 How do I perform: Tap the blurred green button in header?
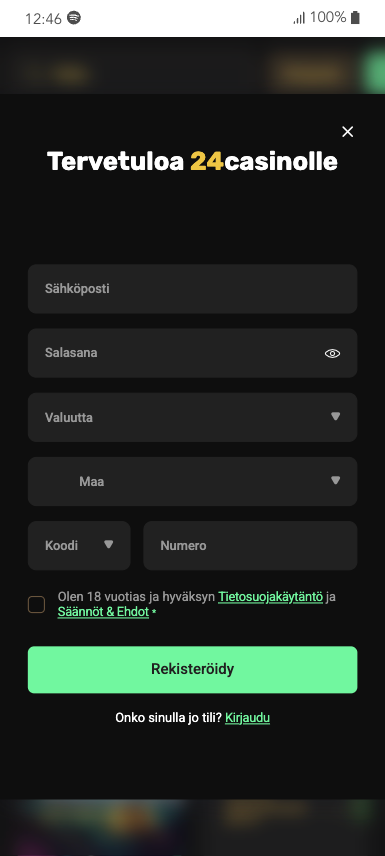click(374, 72)
